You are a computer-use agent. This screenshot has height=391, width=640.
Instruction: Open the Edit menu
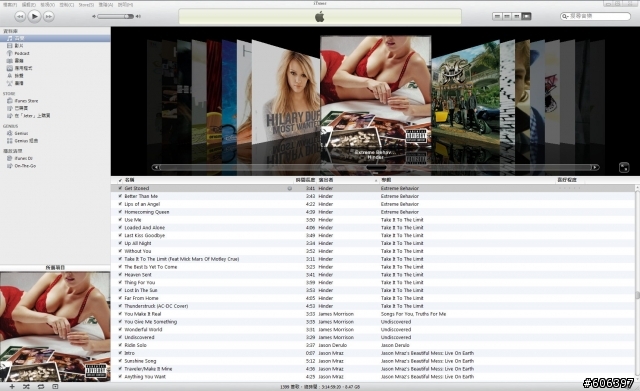[x=29, y=4]
